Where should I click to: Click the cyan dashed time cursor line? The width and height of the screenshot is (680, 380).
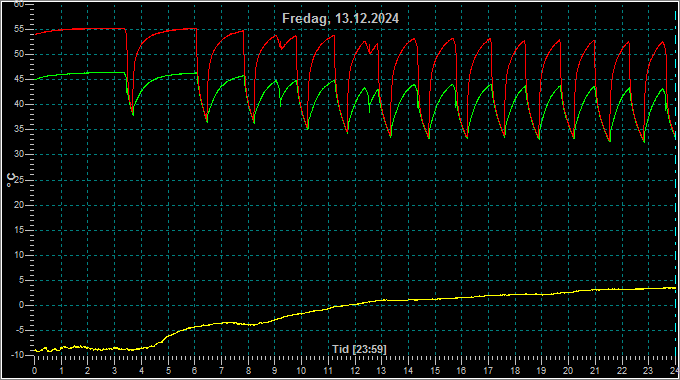point(676,182)
